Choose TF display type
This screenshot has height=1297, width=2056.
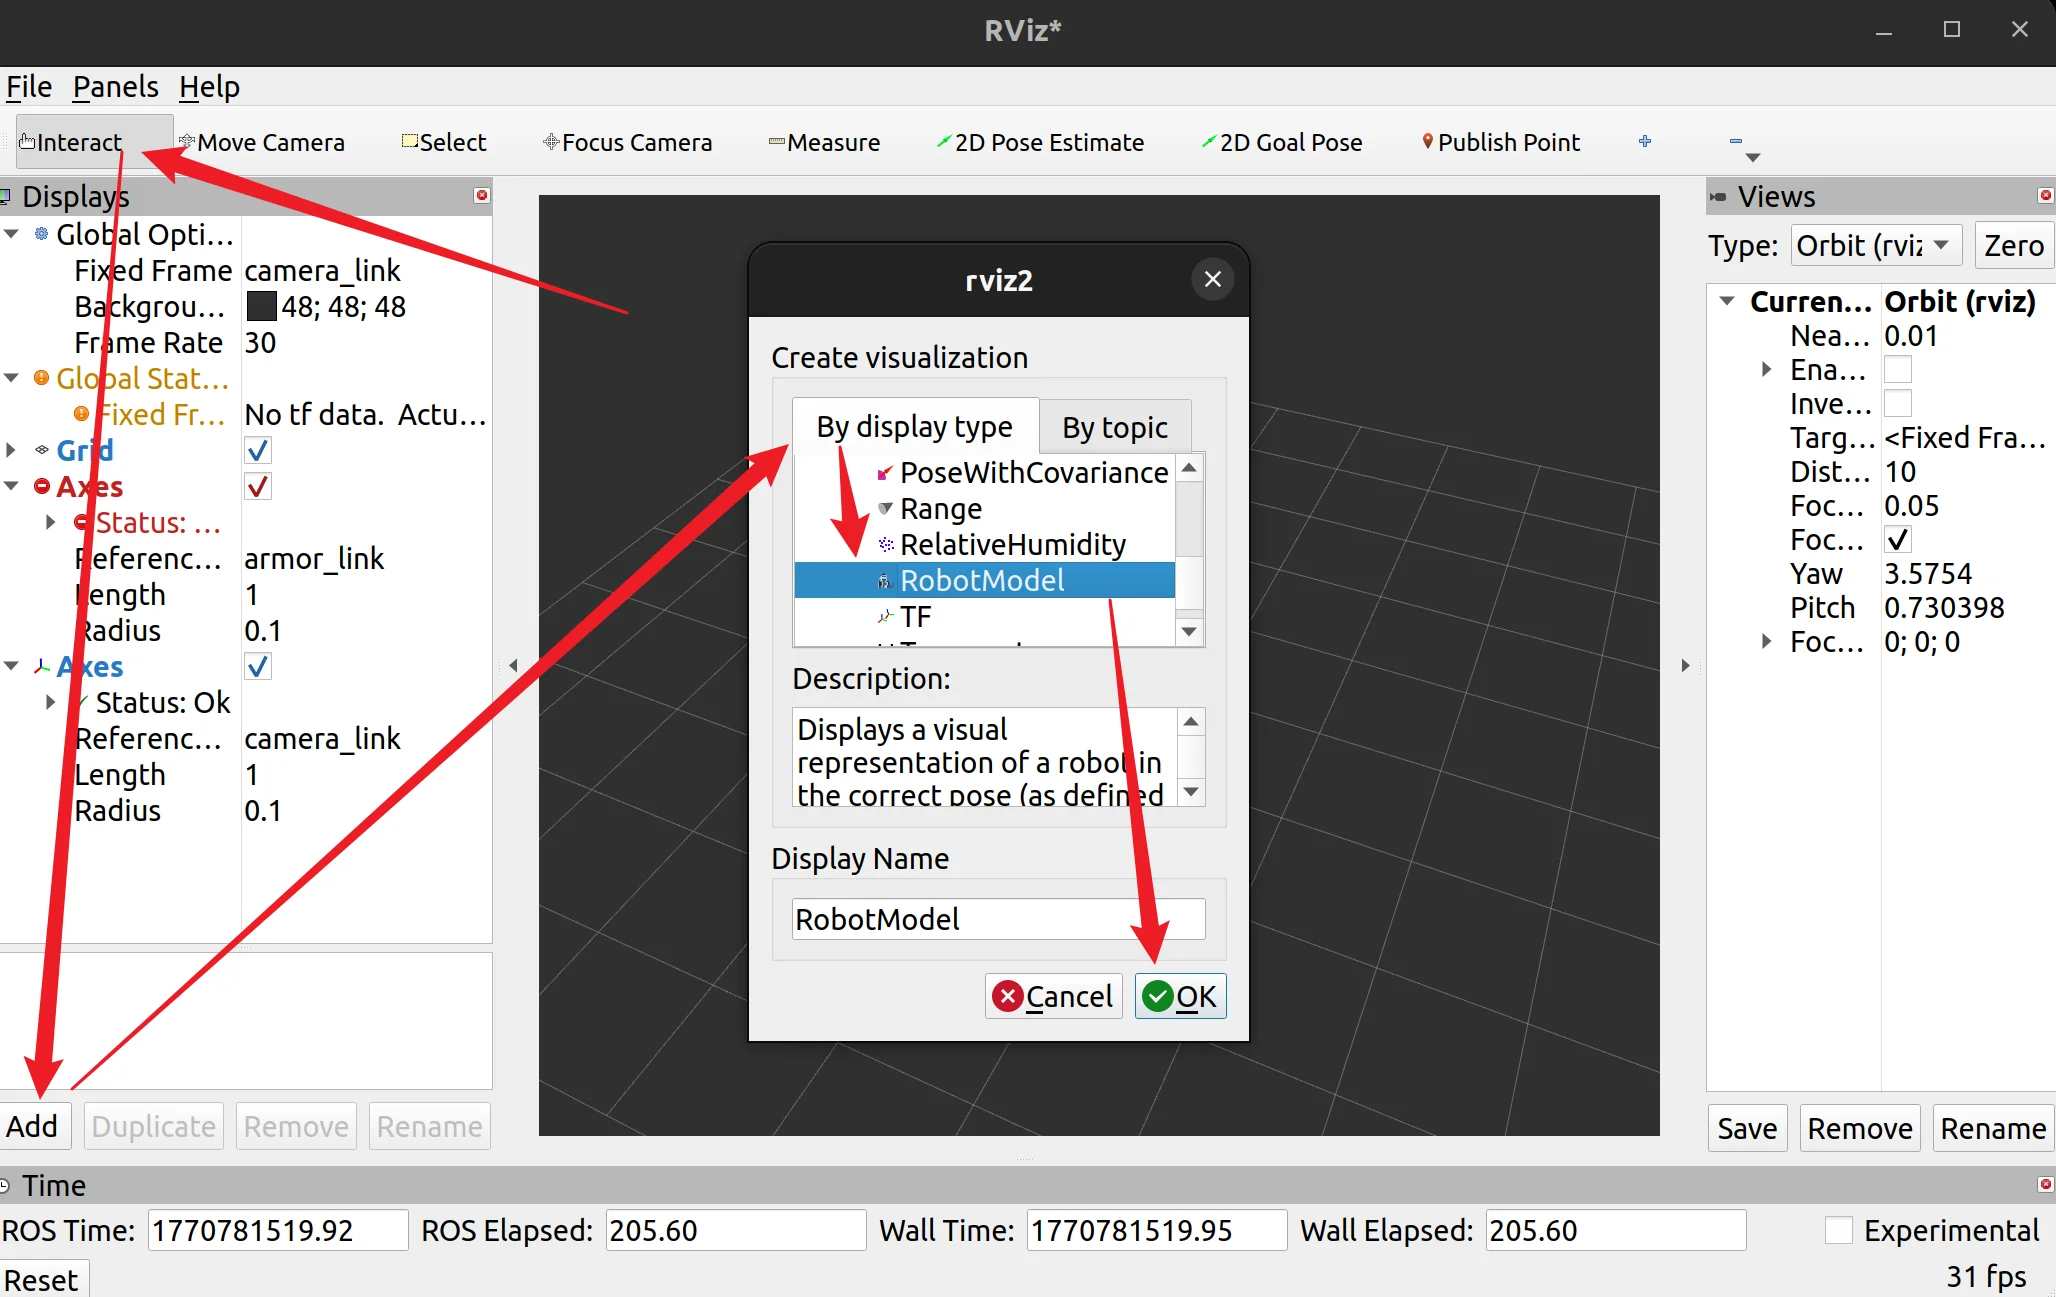(x=915, y=616)
